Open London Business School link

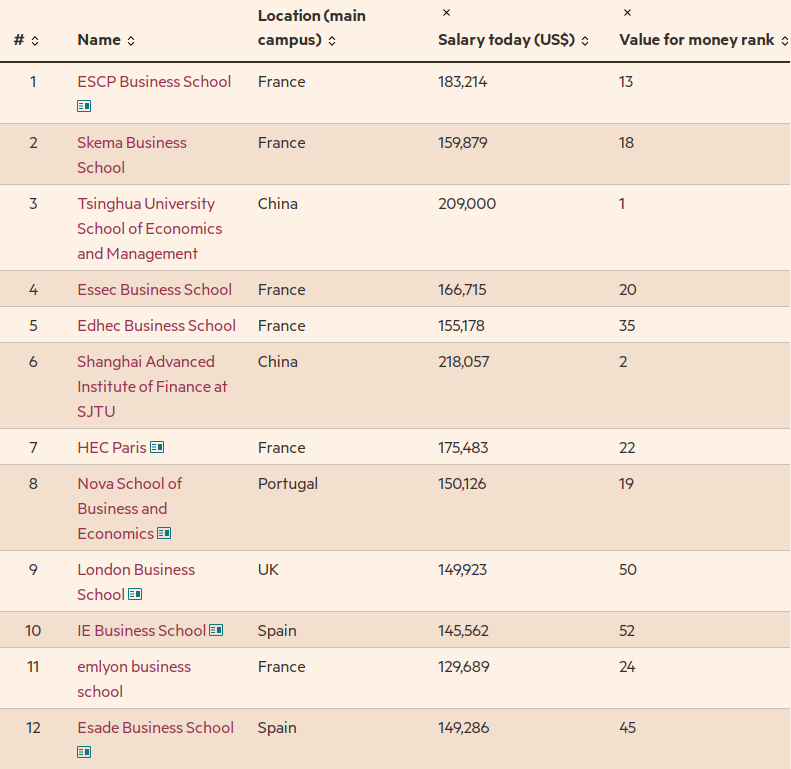tap(136, 582)
